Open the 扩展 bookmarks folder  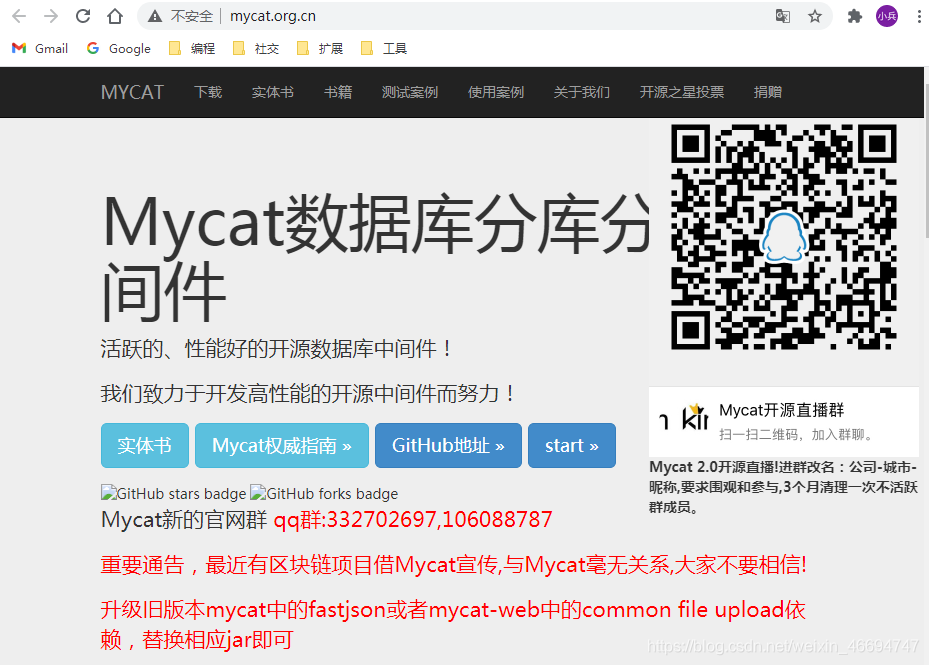[x=320, y=49]
